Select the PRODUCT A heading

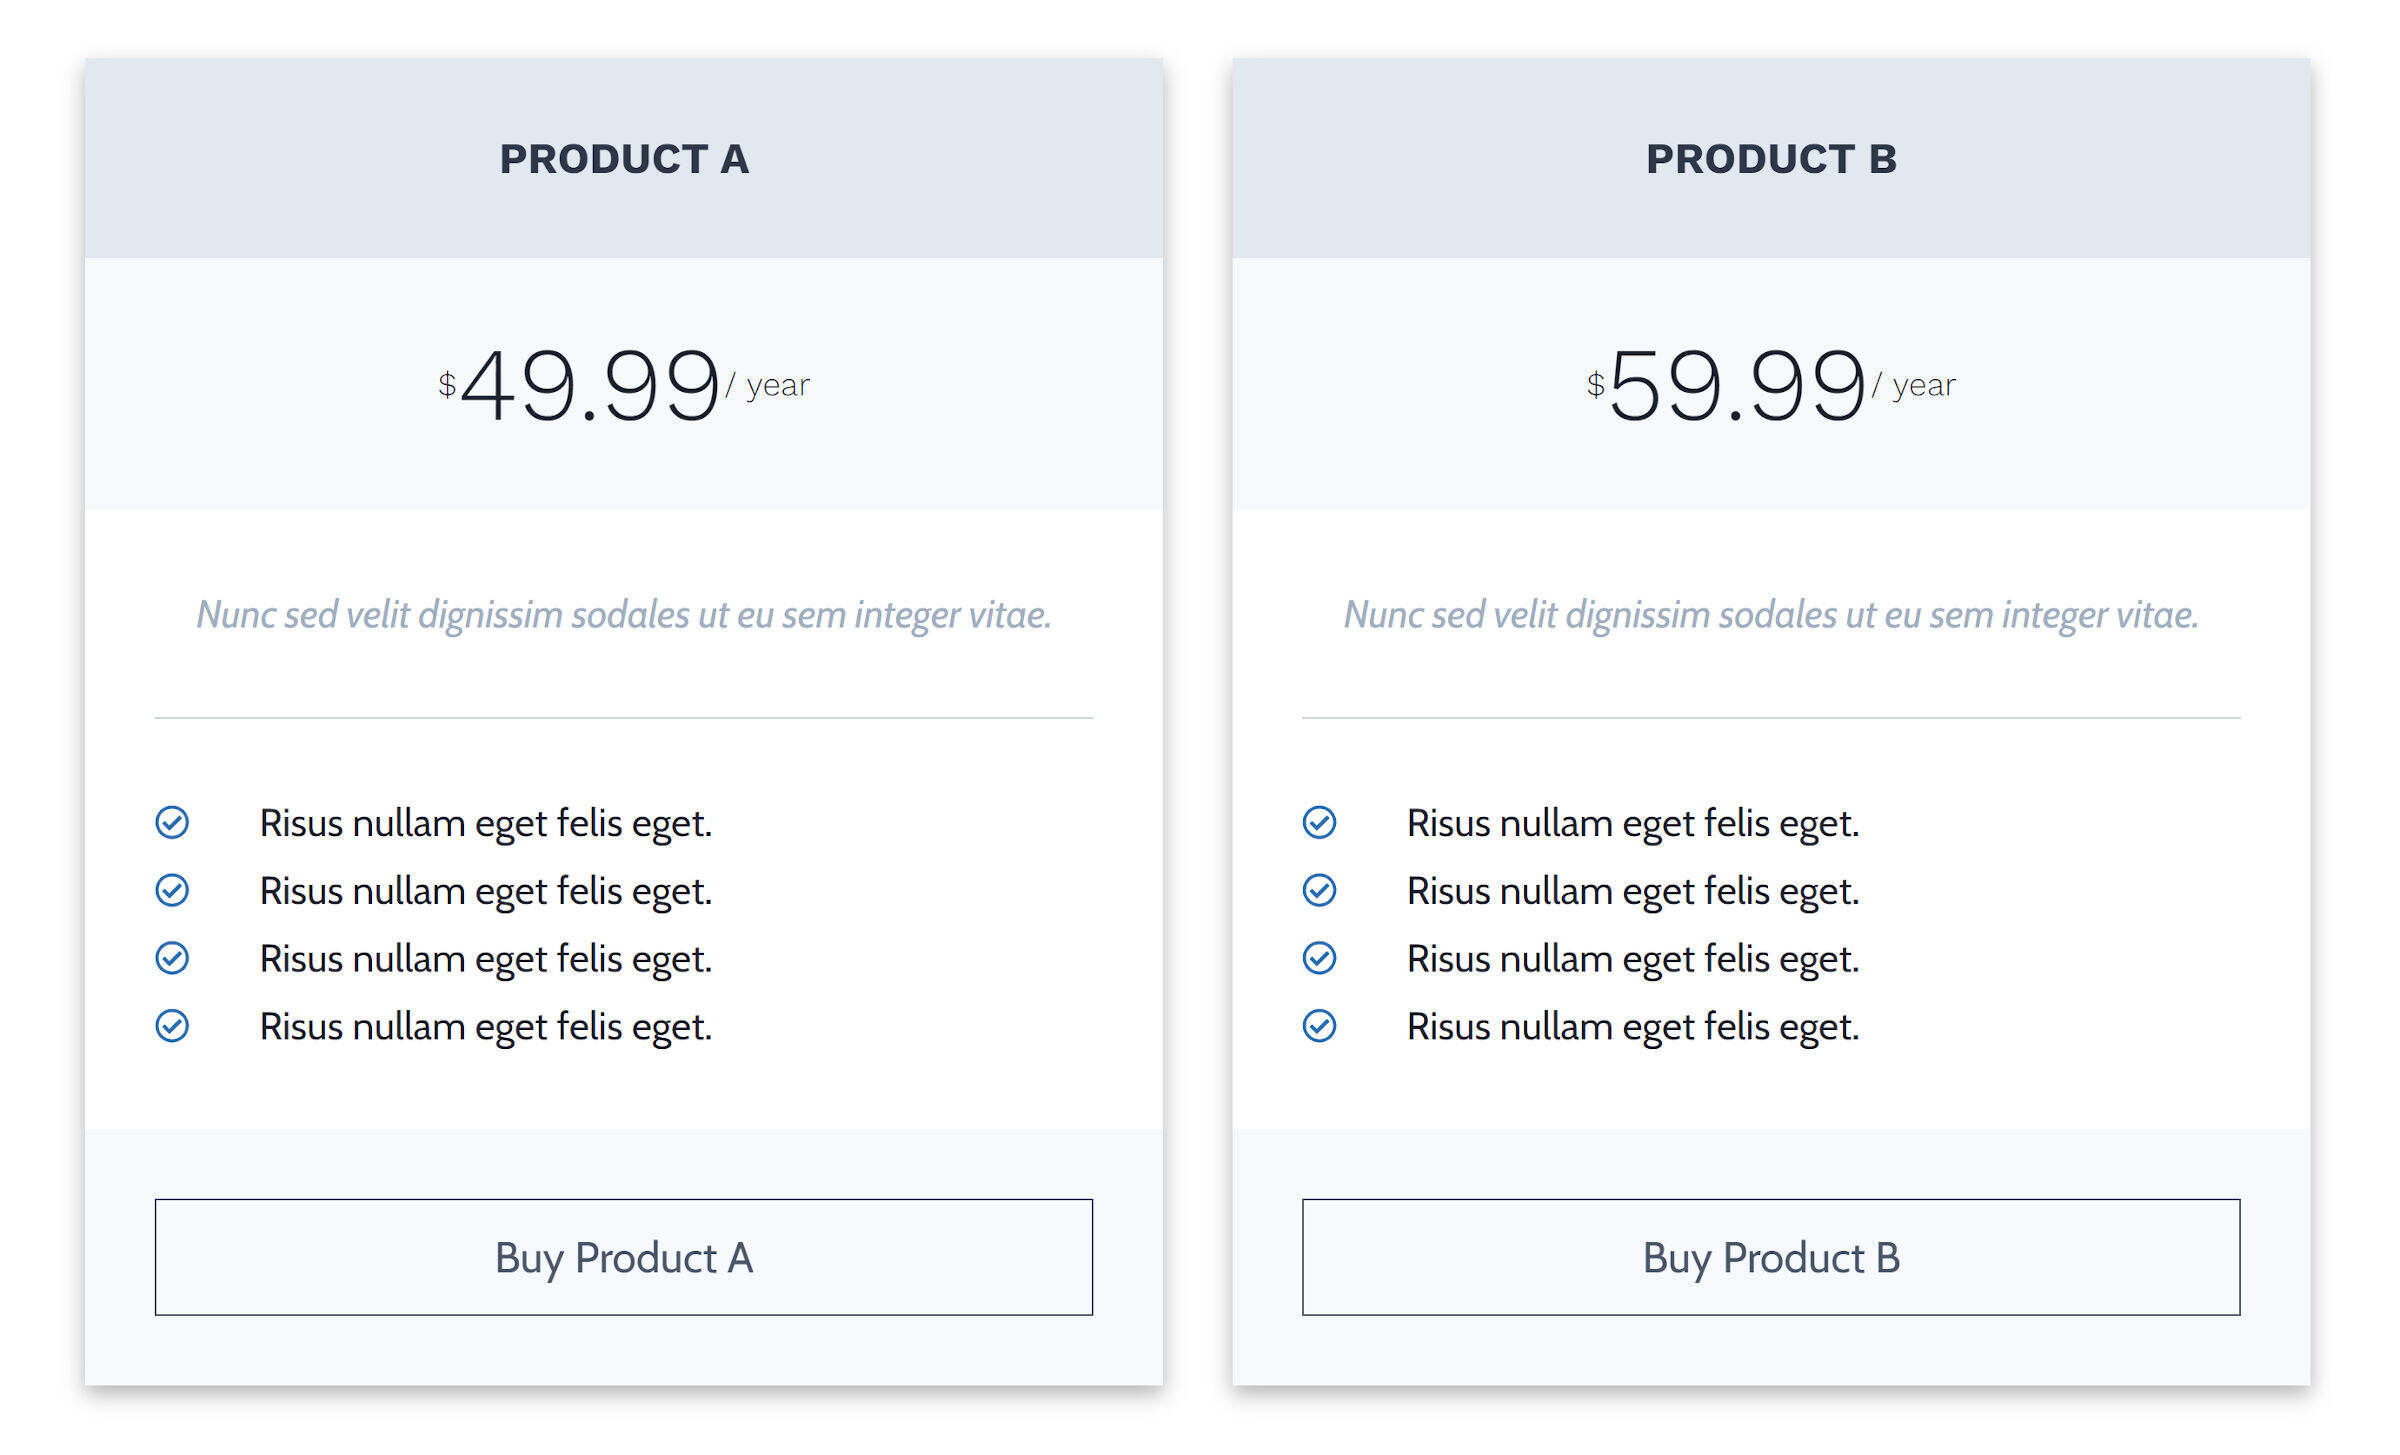624,159
